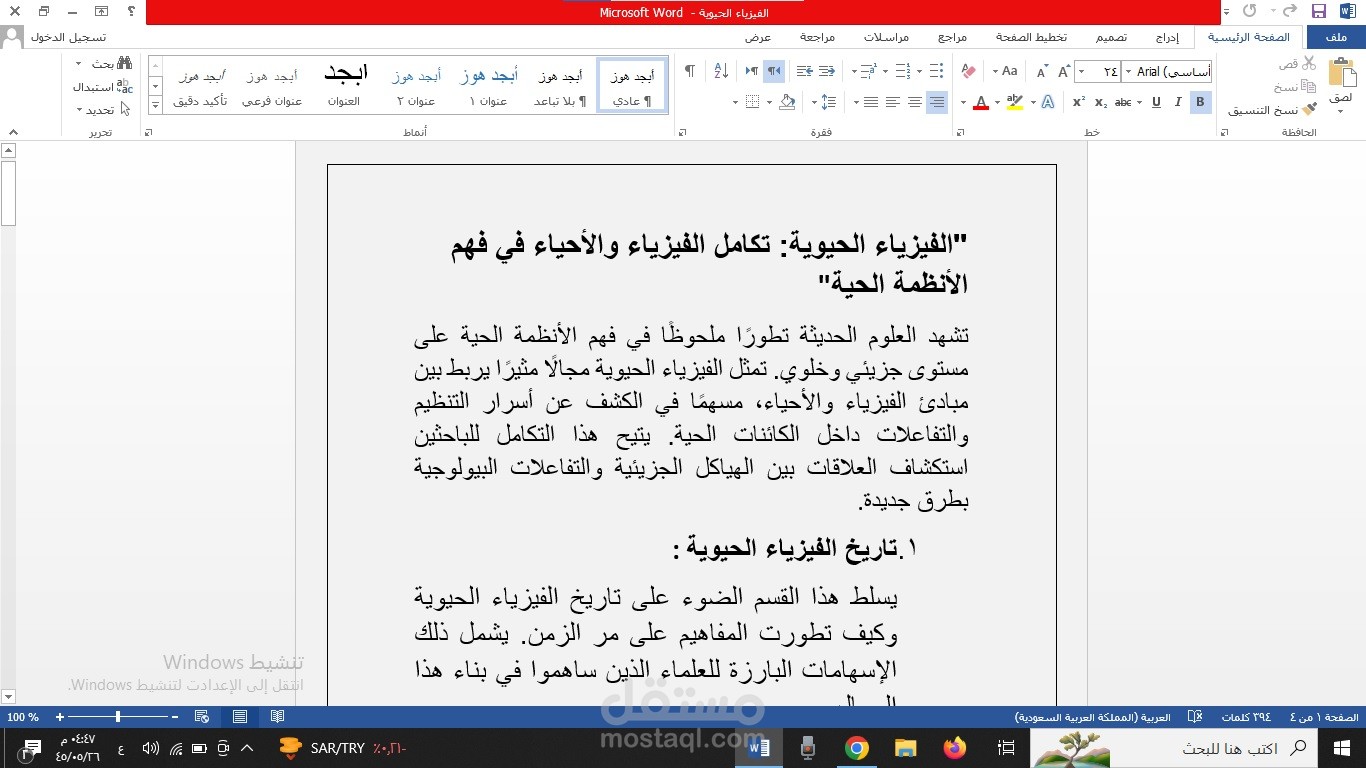The image size is (1366, 768).
Task: Apply paragraph shading paint bucket
Action: [788, 102]
